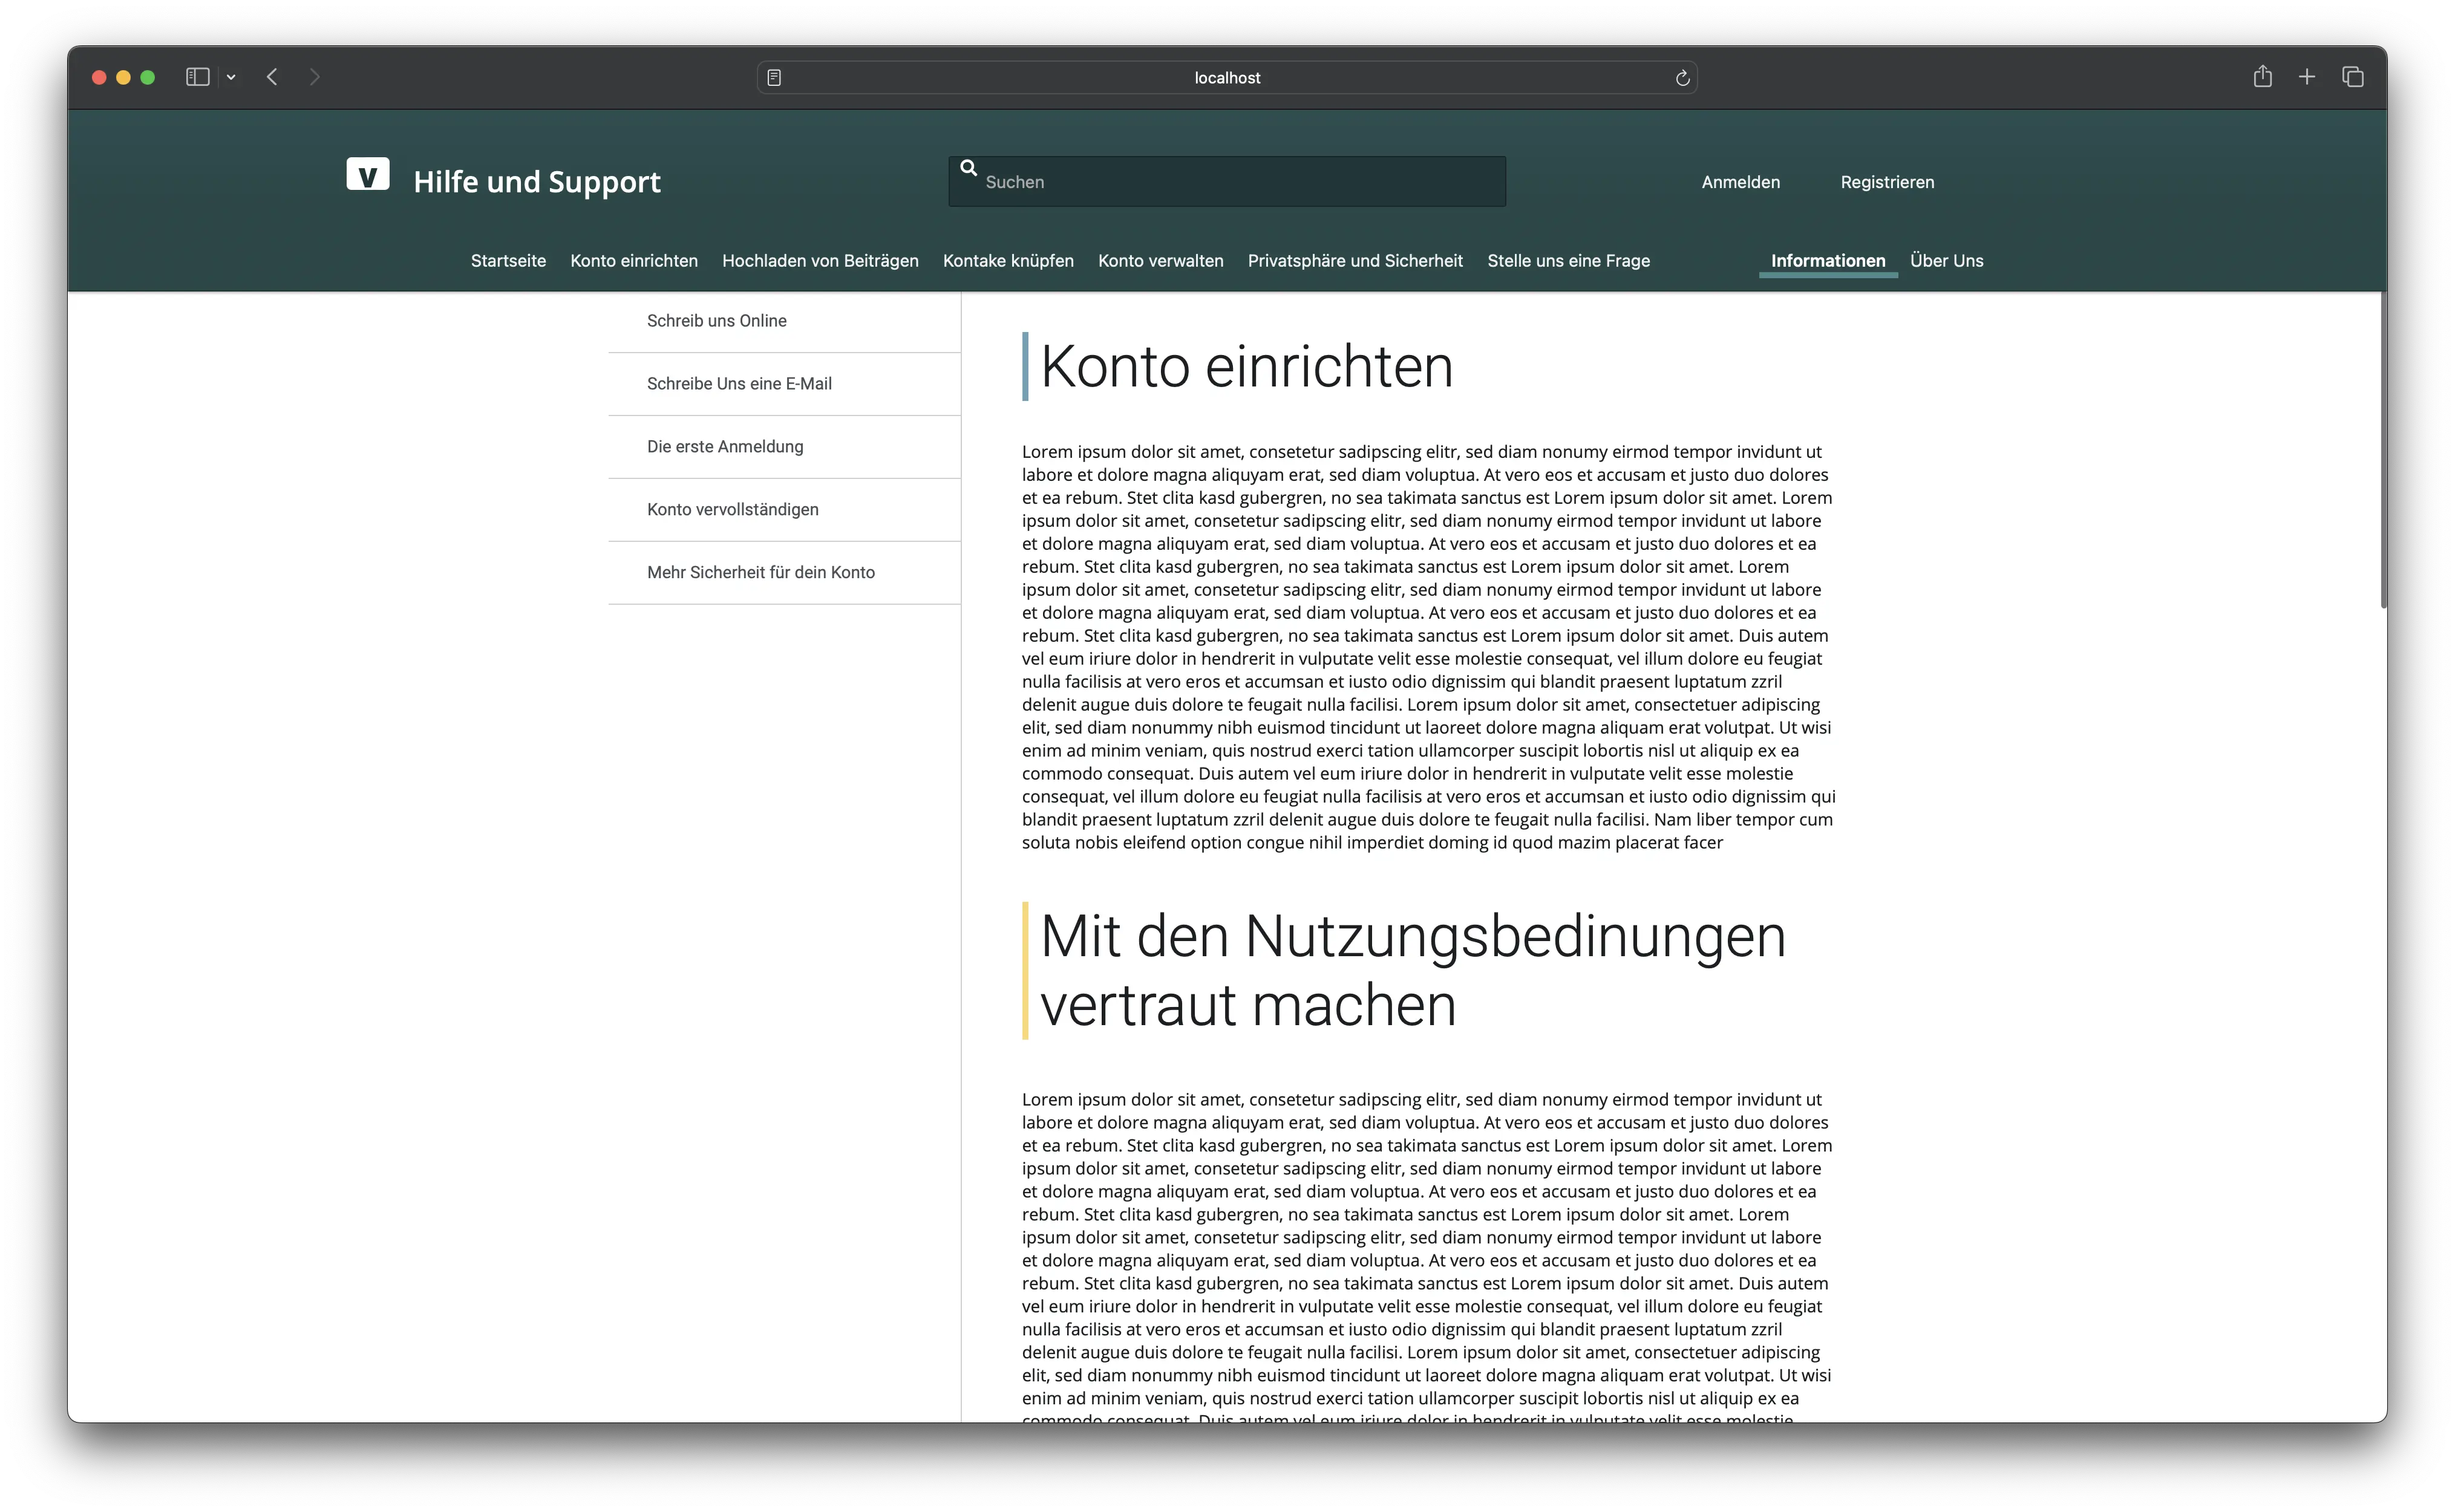Expand the sidebar dropdown chevron
Image resolution: width=2455 pixels, height=1512 pixels.
[231, 77]
